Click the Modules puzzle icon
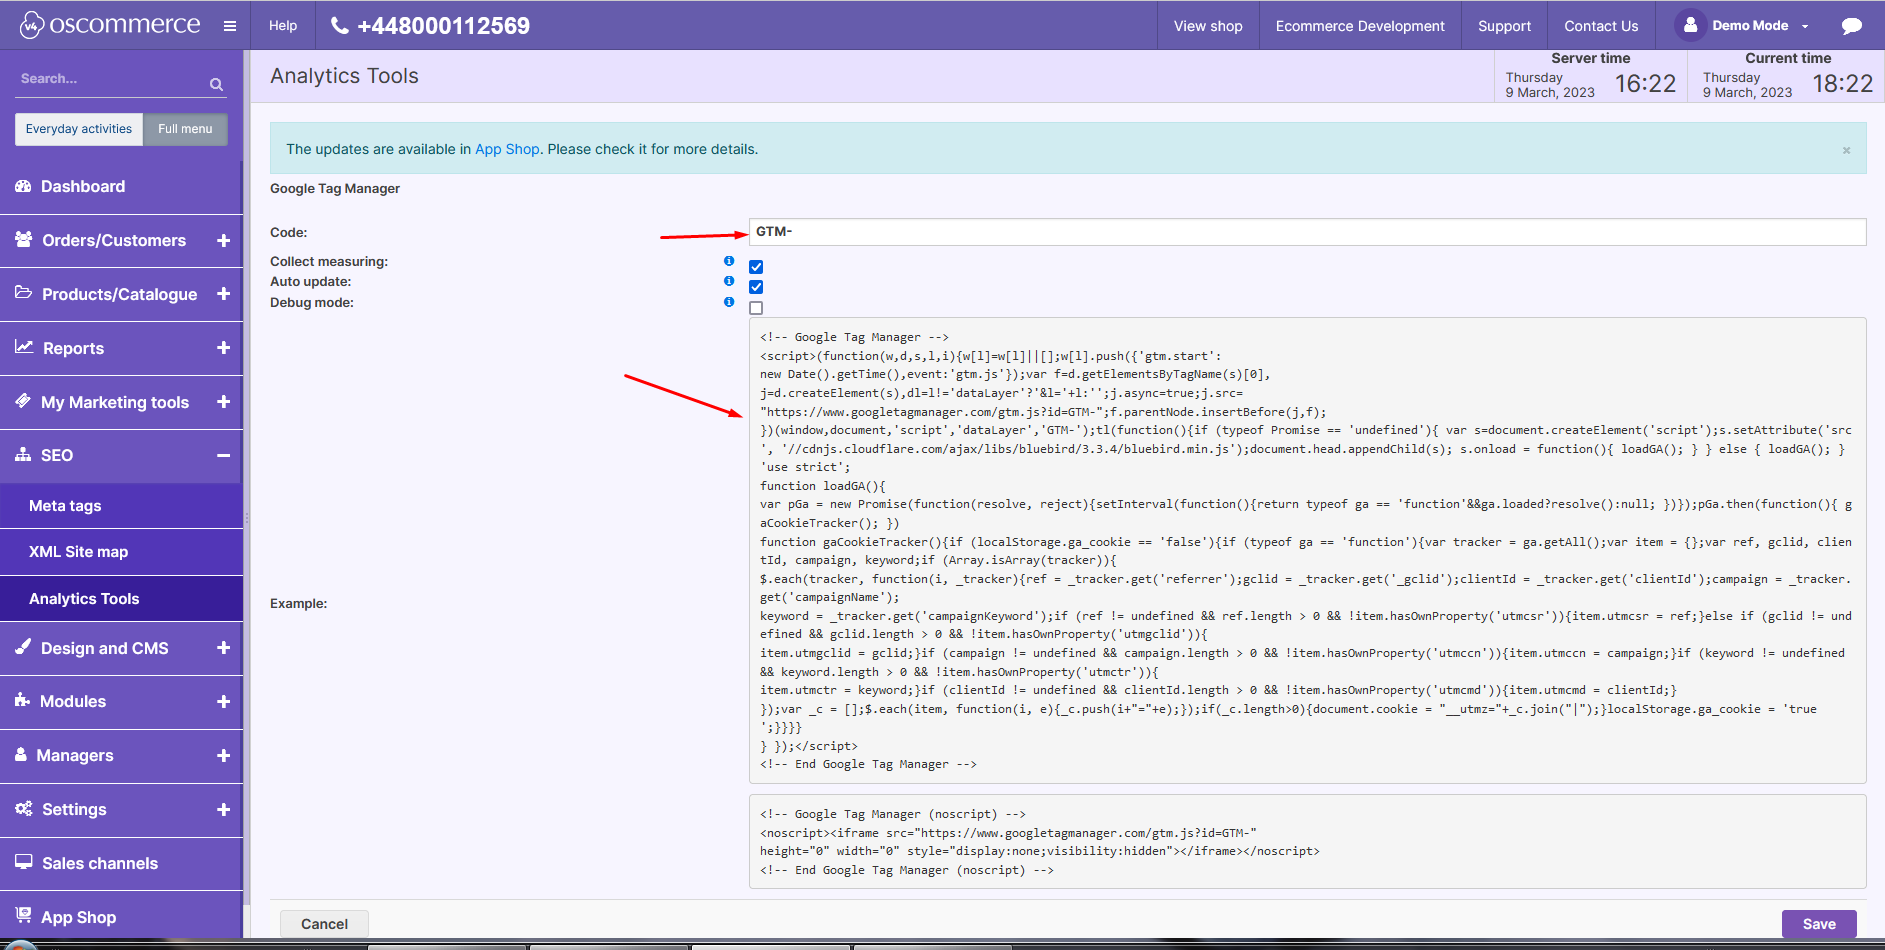The height and width of the screenshot is (950, 1885). [23, 700]
